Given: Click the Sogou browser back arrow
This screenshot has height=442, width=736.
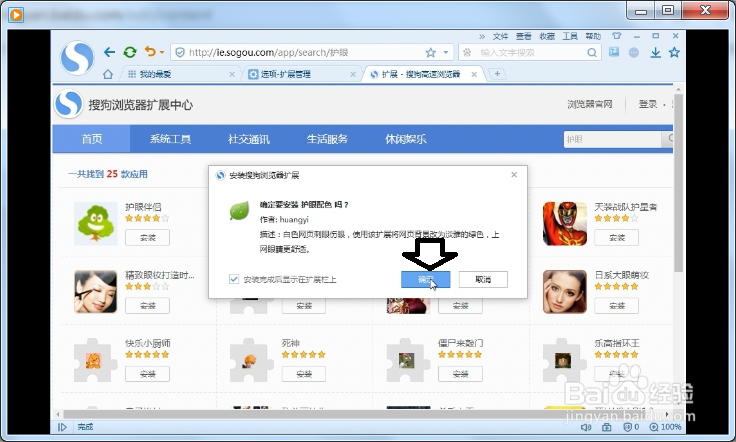Looking at the screenshot, I should click(109, 52).
